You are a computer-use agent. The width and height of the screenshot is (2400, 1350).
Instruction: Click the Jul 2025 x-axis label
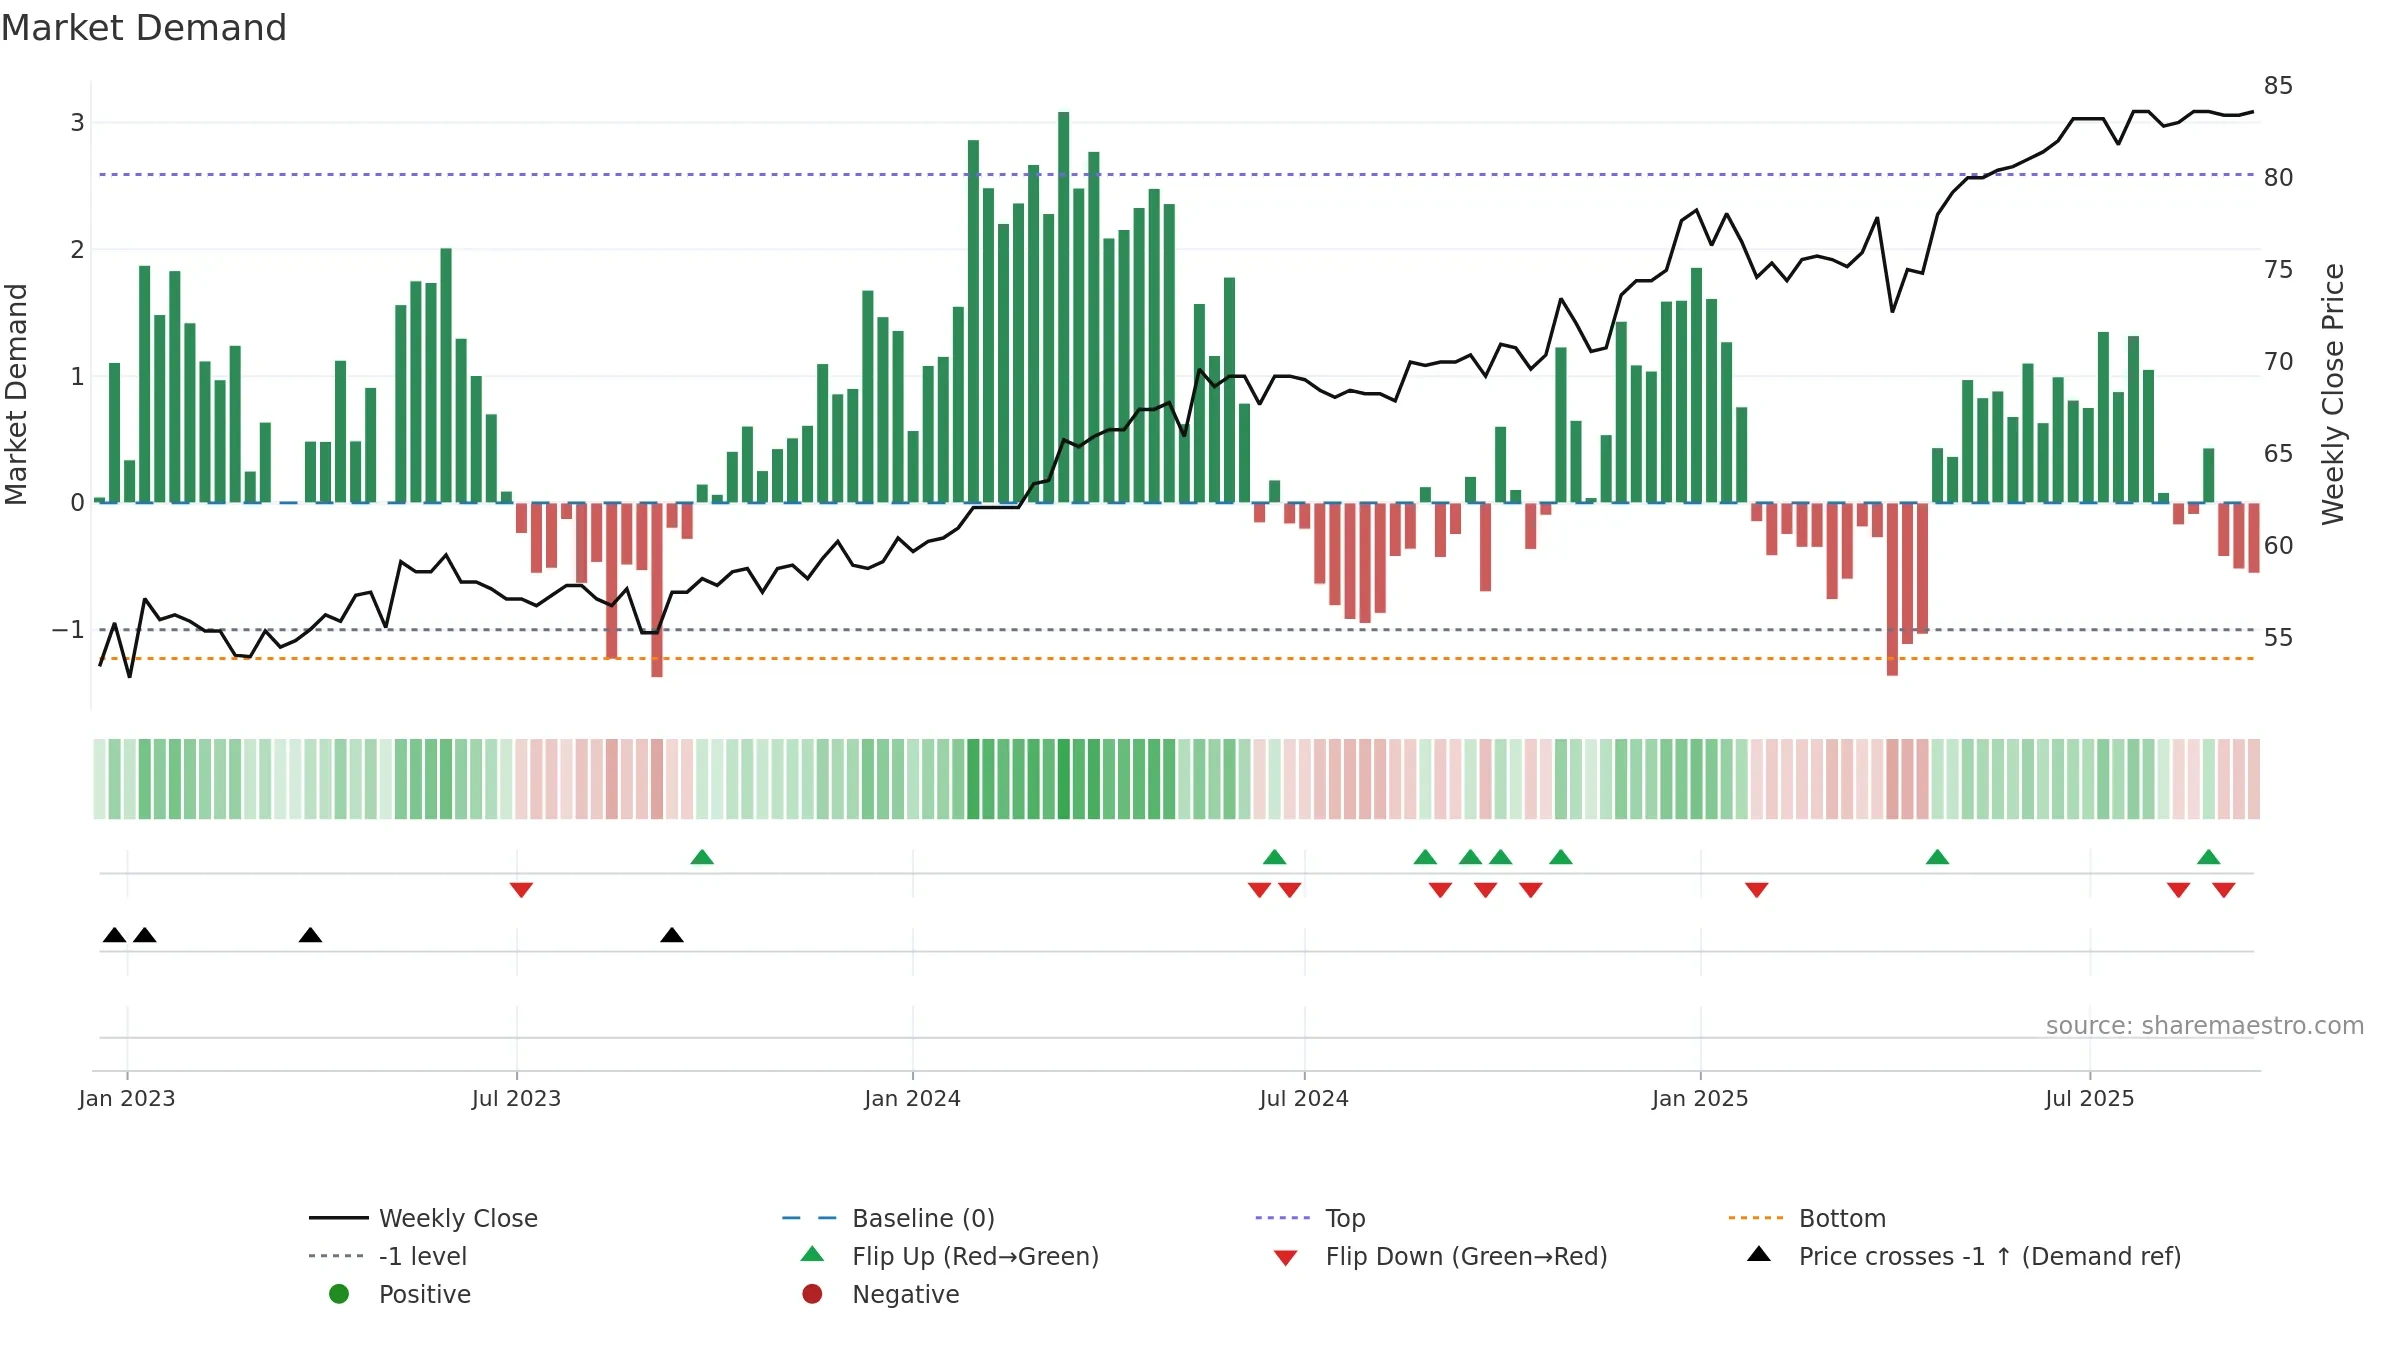coord(2090,1099)
